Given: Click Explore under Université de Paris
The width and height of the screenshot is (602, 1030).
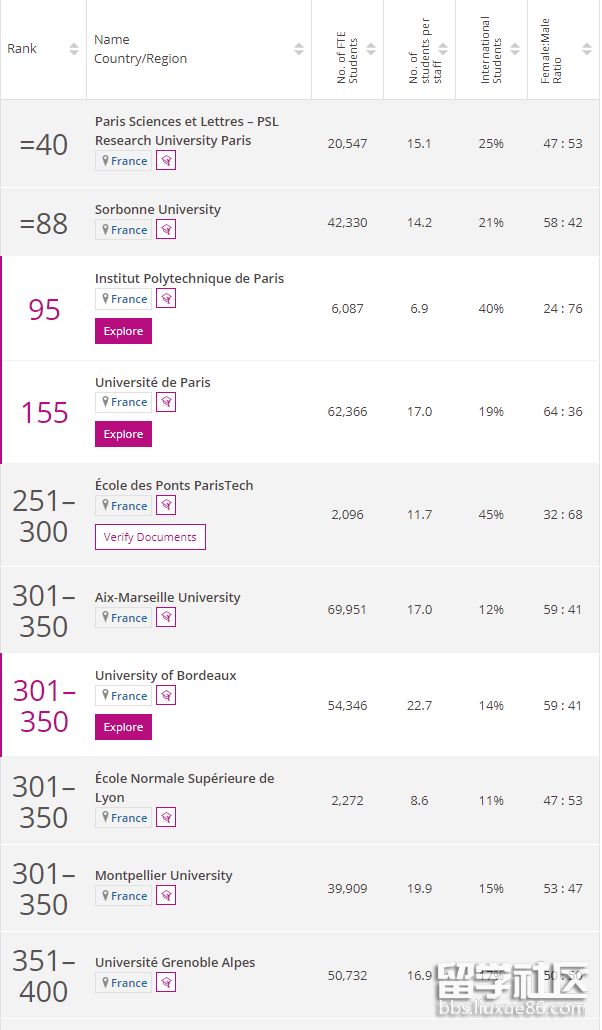Looking at the screenshot, I should (x=123, y=434).
